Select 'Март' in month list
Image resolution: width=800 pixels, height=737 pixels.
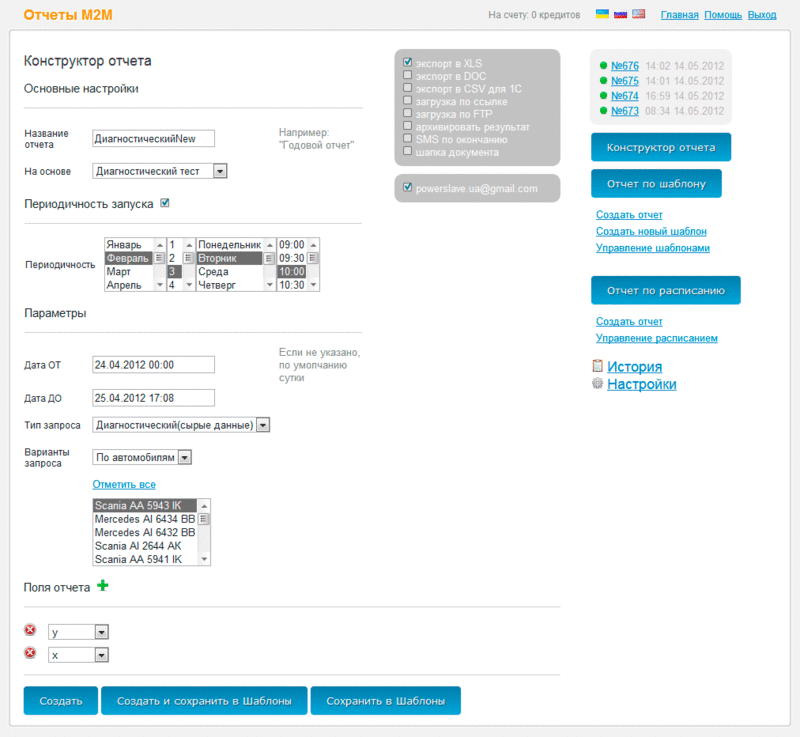click(129, 272)
